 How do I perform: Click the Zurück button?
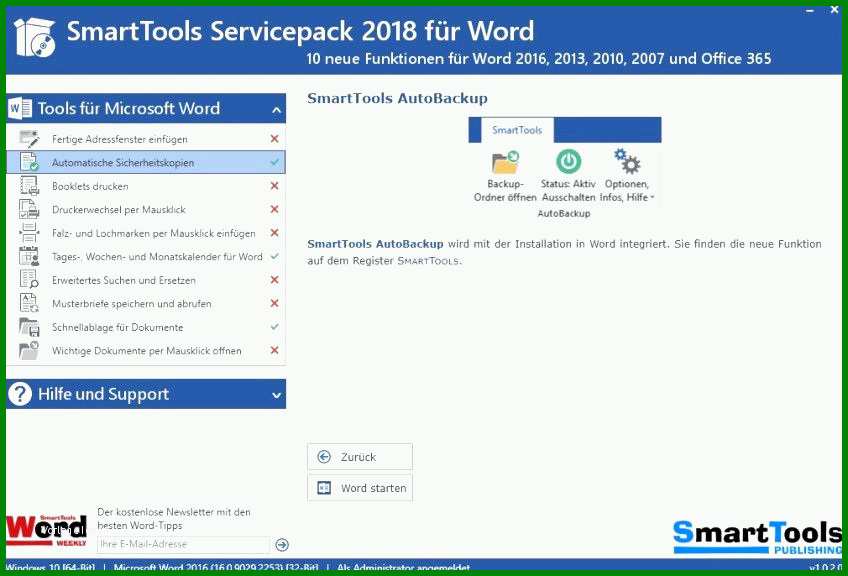tap(360, 457)
